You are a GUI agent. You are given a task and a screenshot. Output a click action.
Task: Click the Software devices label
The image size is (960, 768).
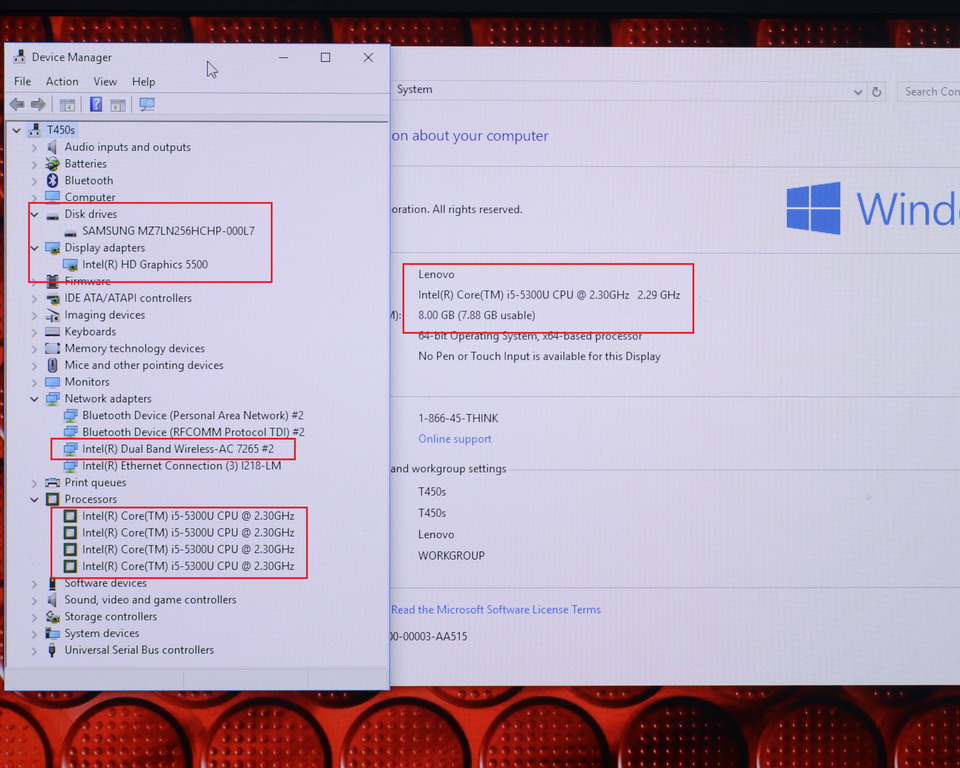(x=106, y=583)
